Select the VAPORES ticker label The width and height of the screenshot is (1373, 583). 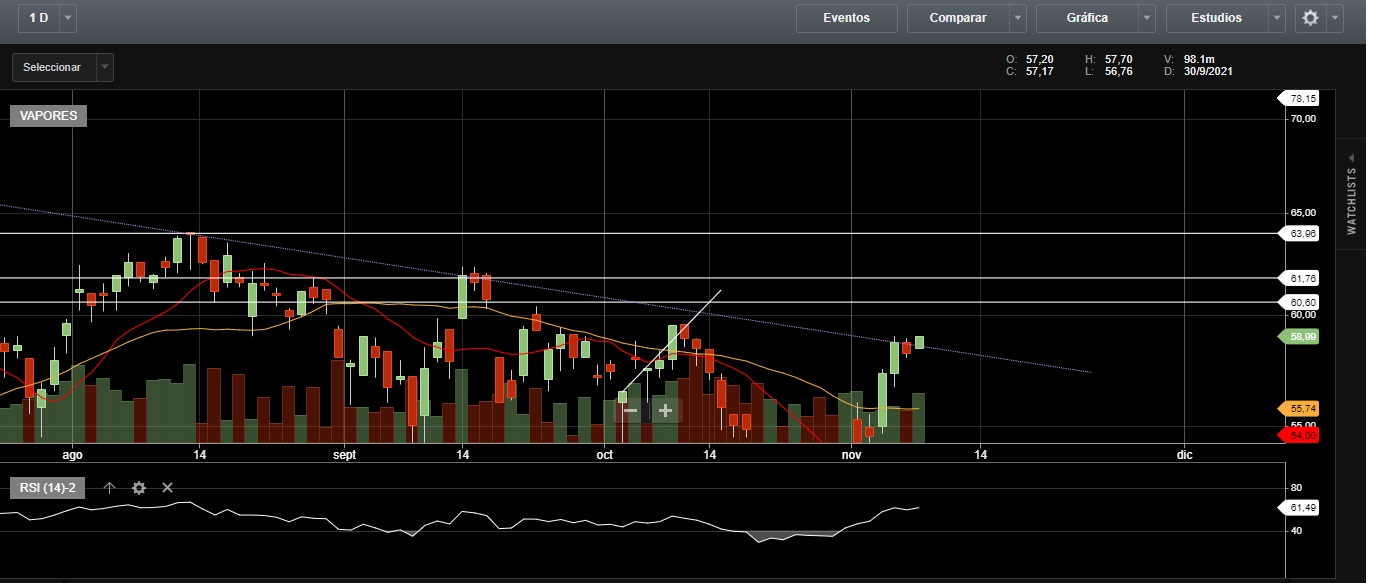click(49, 116)
